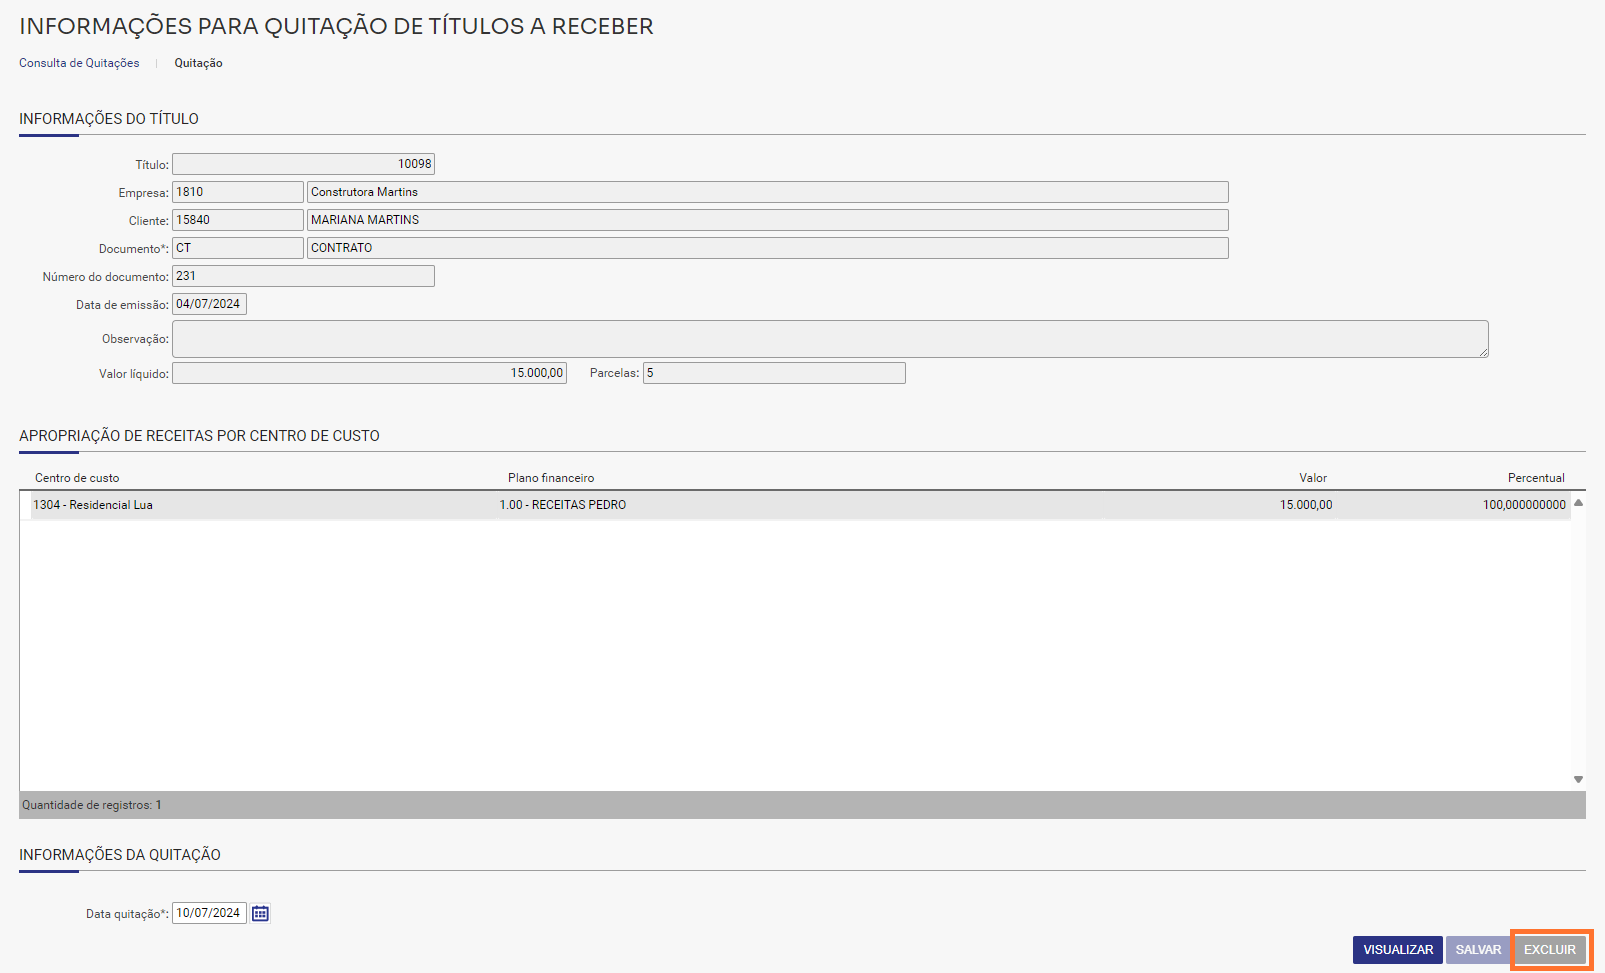Click the Valor column header
Screen dimensions: 1605x973
[1313, 478]
